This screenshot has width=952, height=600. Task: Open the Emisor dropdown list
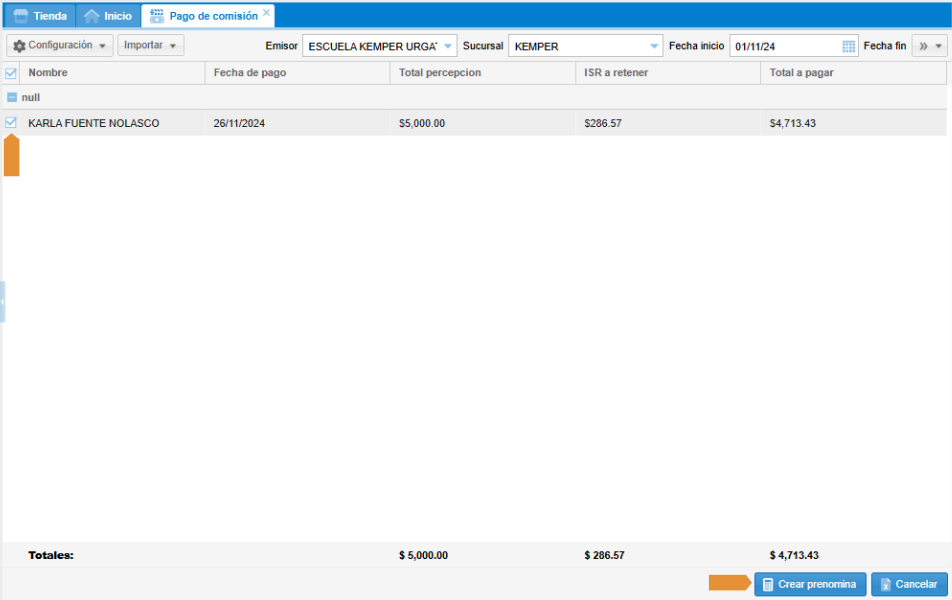tap(447, 46)
